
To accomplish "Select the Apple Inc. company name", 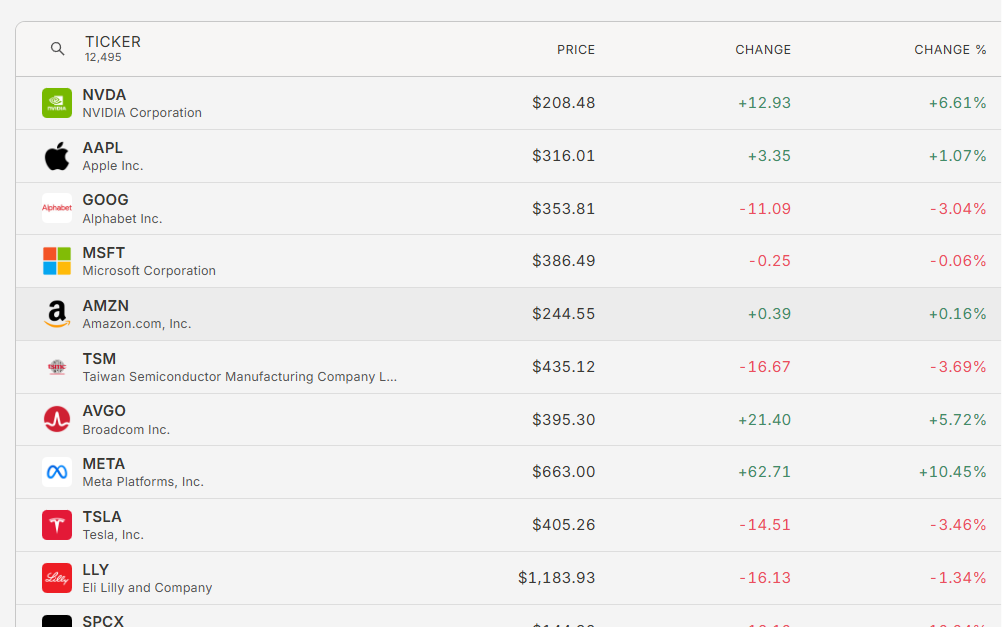I will (112, 166).
